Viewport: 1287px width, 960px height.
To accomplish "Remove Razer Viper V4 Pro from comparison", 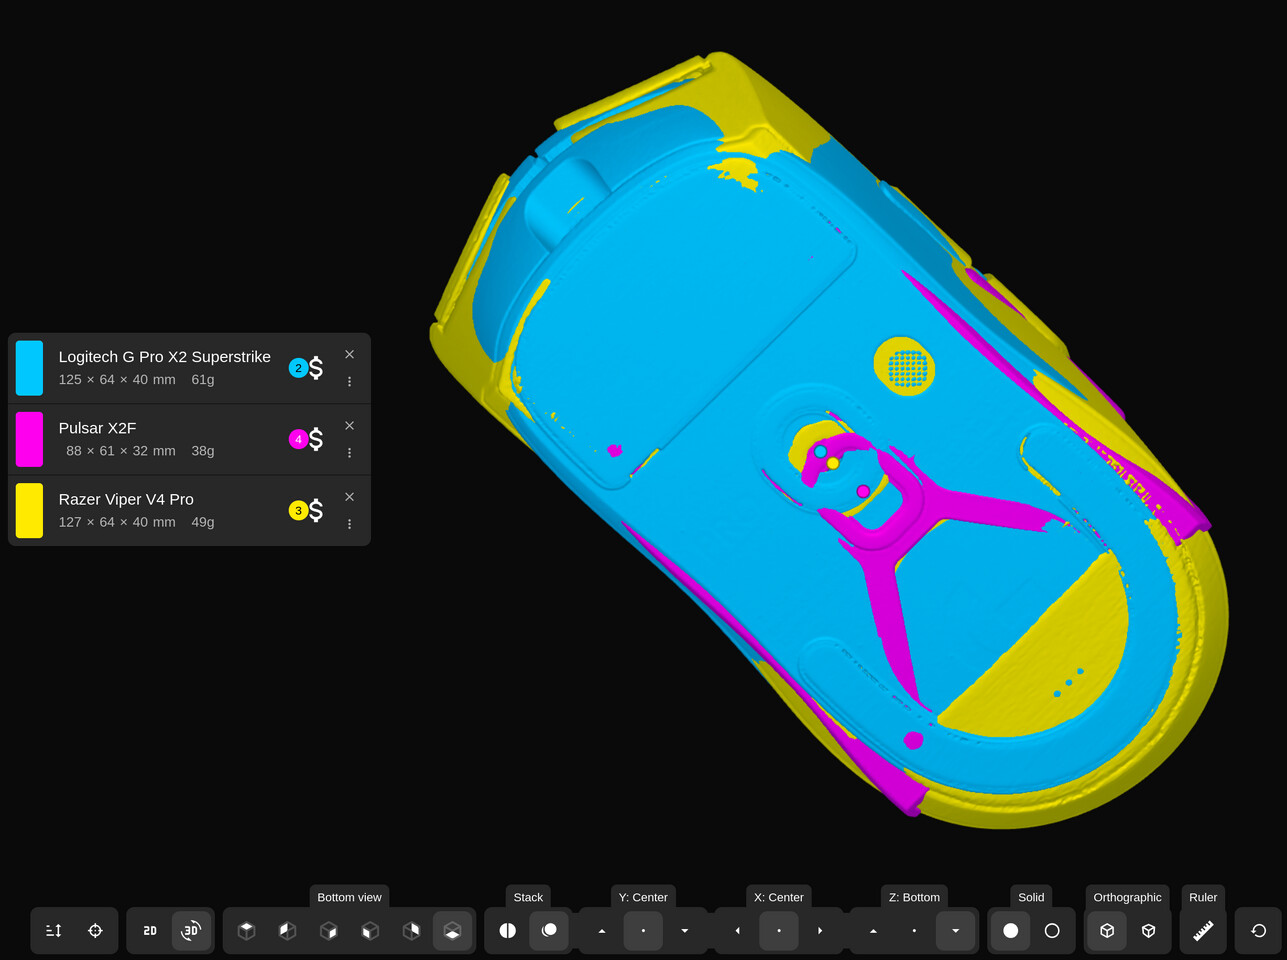I will click(349, 497).
